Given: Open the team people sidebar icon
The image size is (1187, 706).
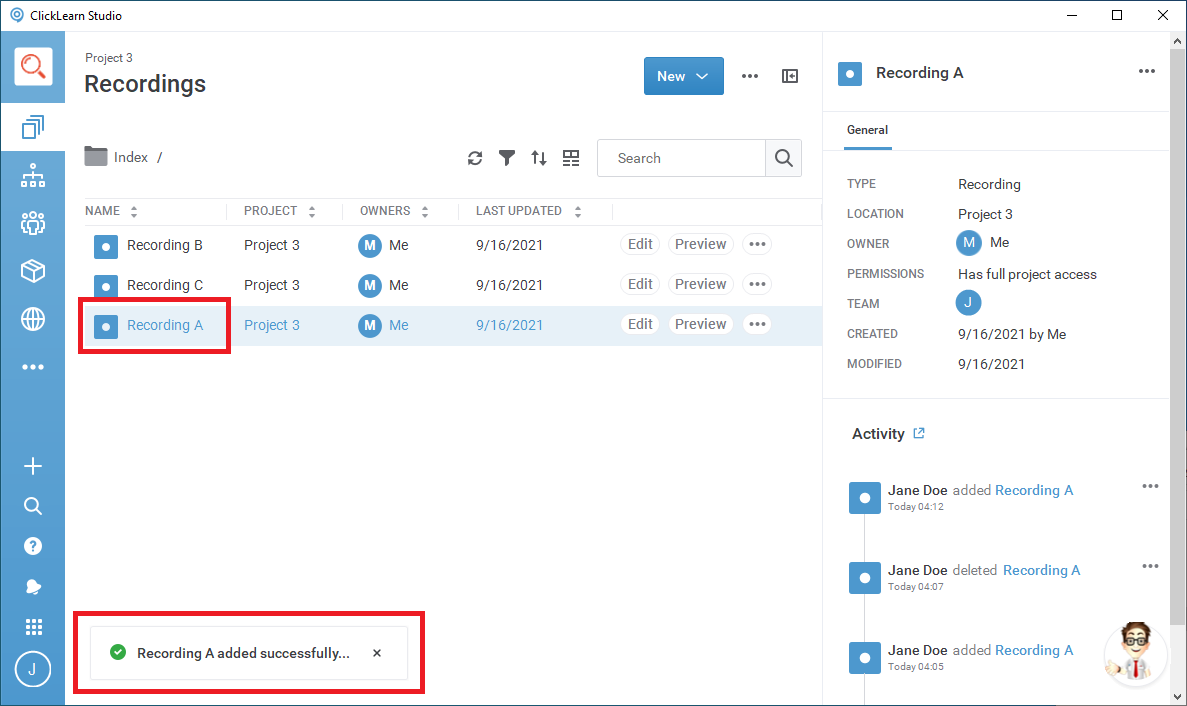Looking at the screenshot, I should pos(33,223).
